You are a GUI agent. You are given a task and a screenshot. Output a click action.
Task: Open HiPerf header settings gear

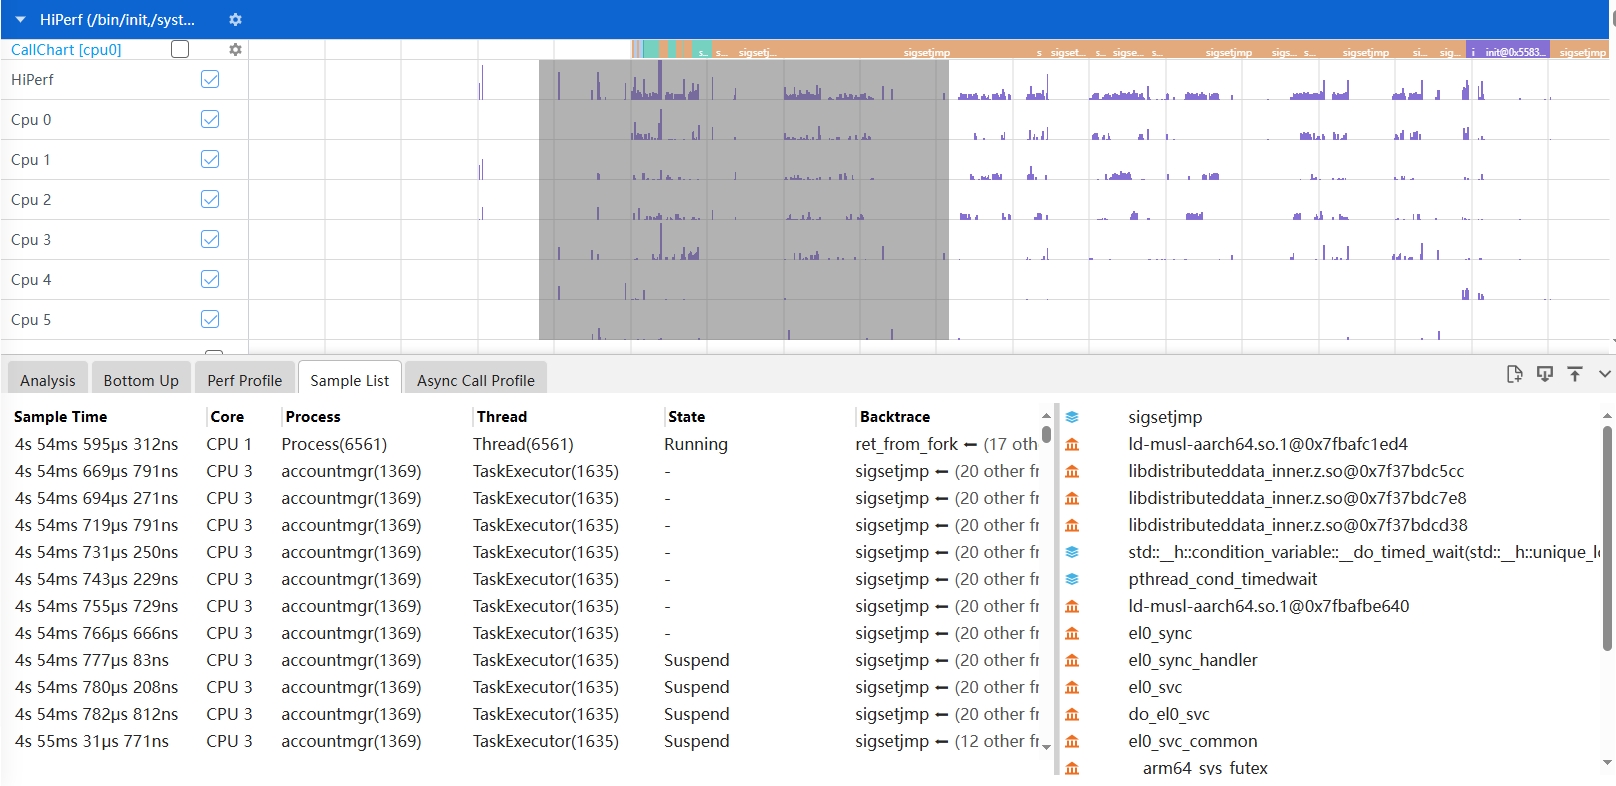[235, 20]
